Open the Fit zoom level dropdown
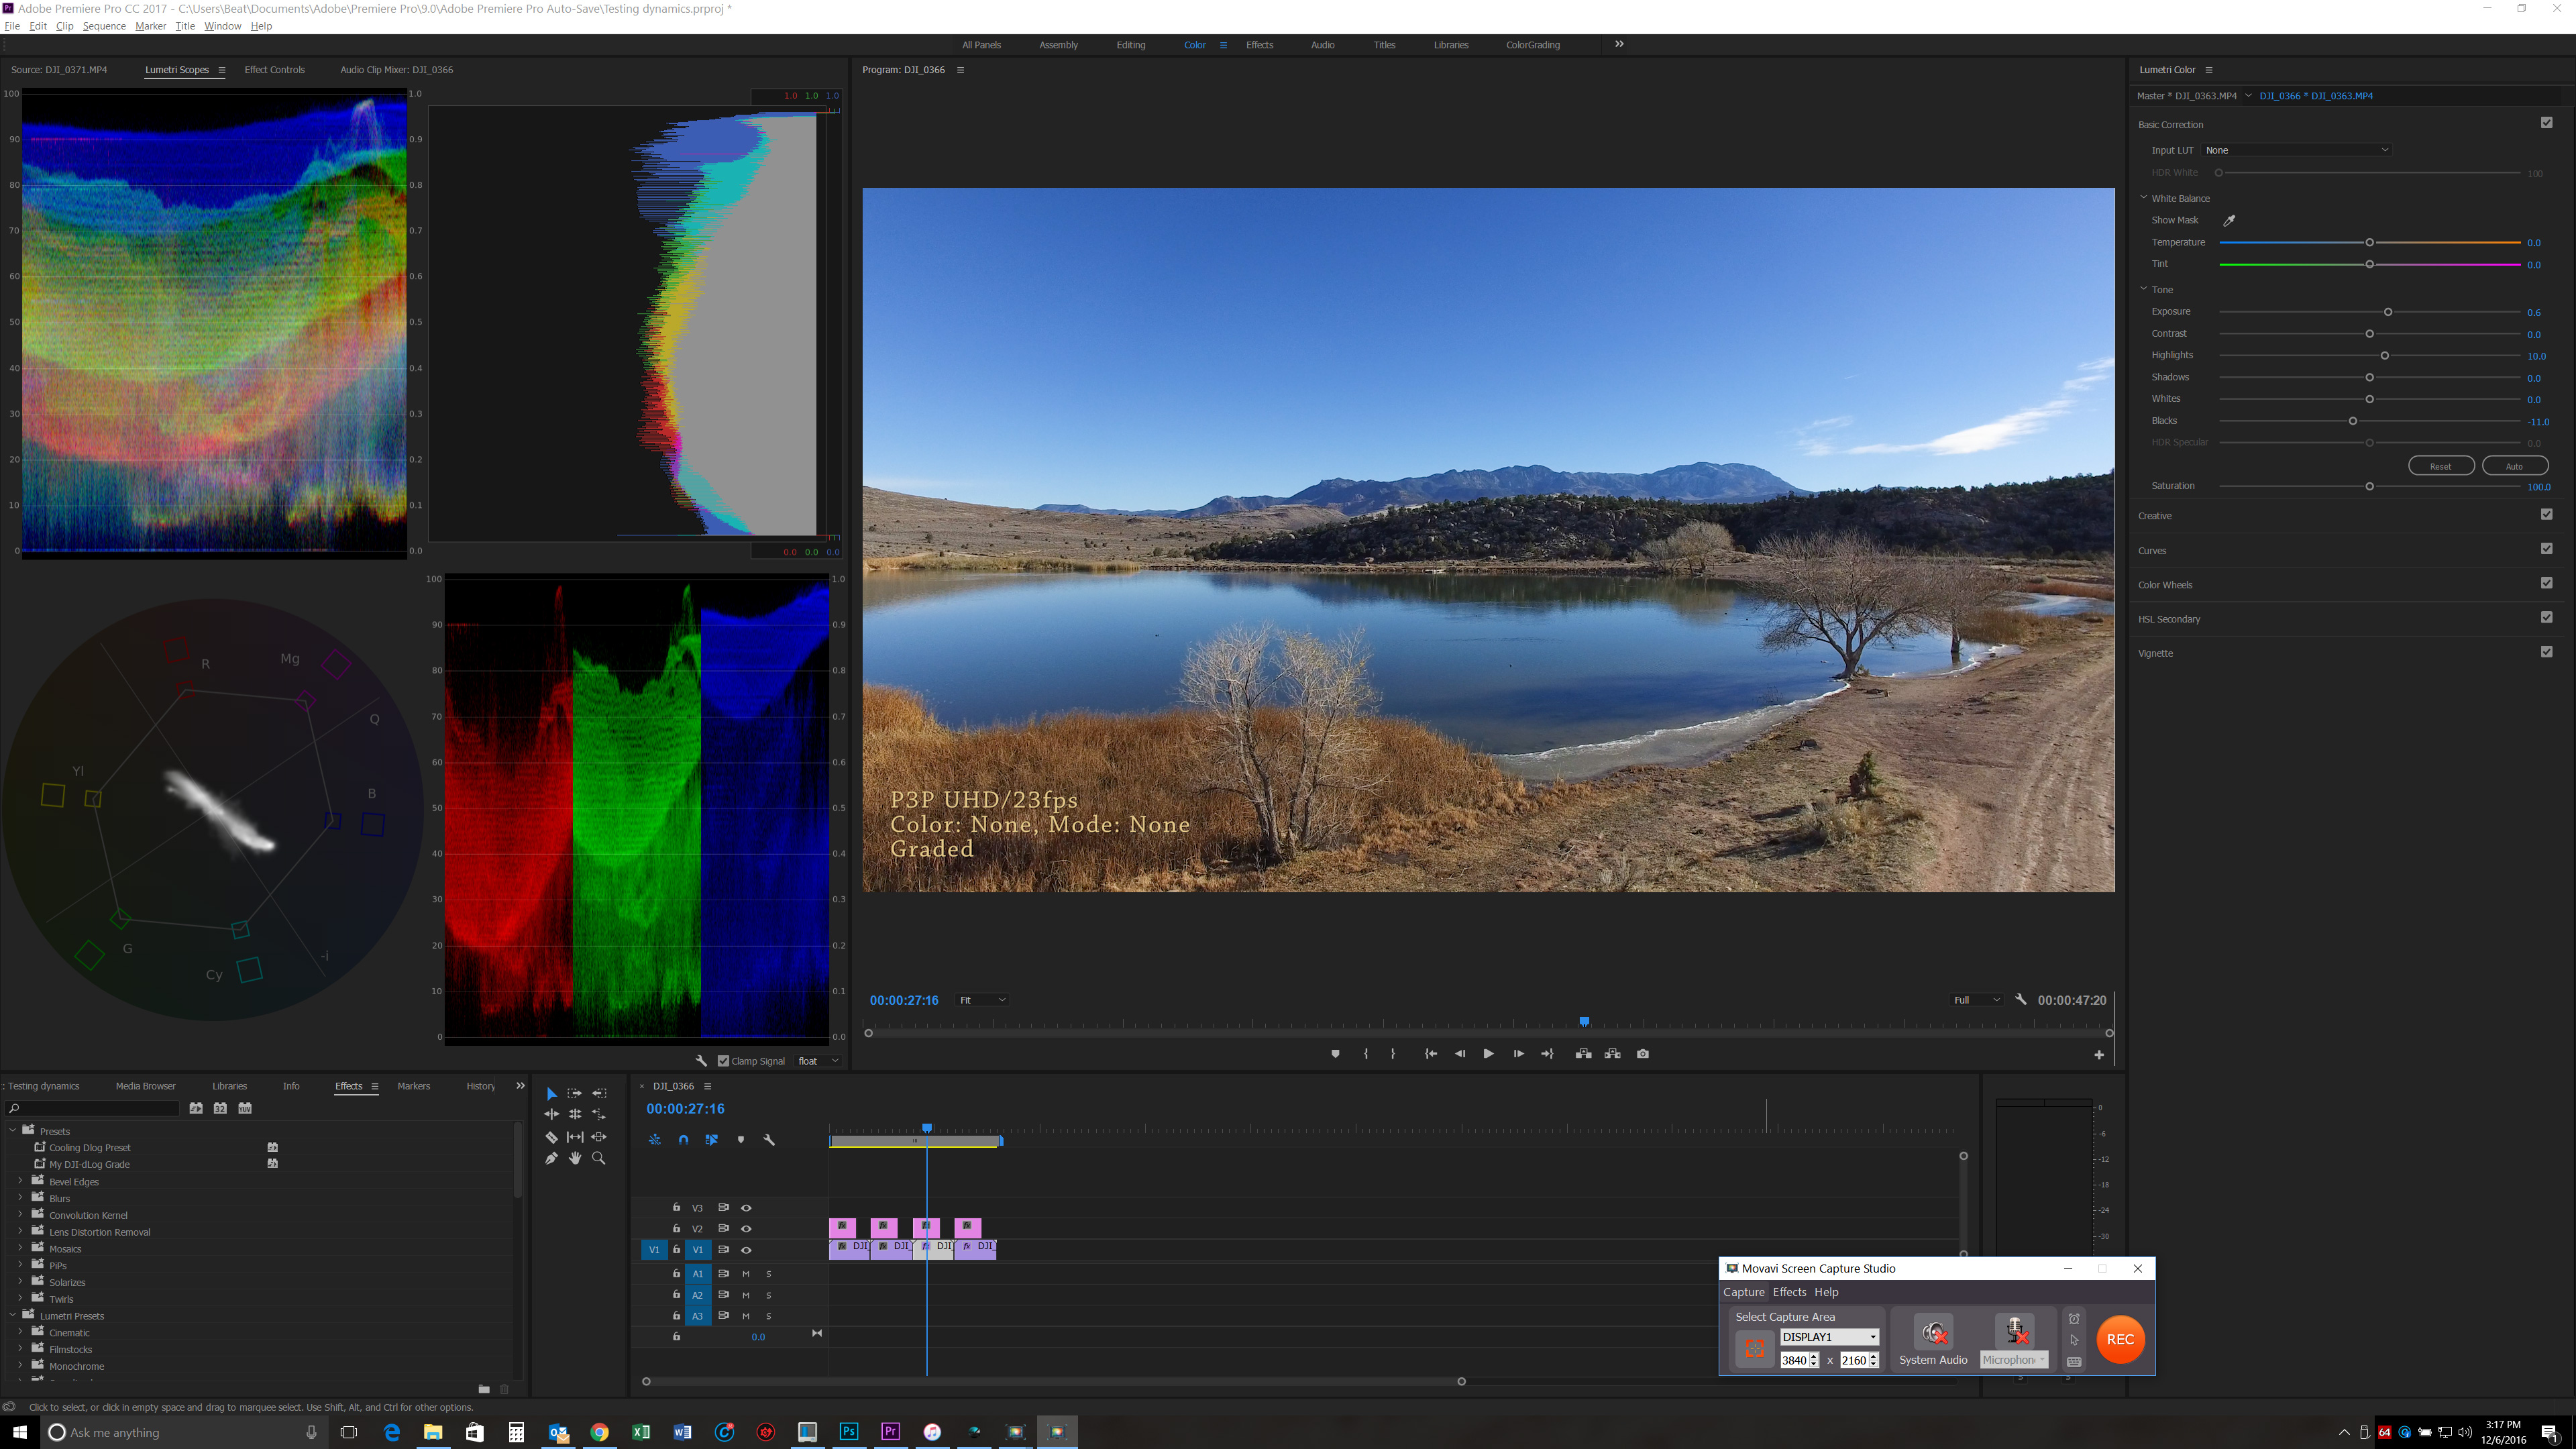Screen dimensions: 2576x1449 pos(982,1000)
